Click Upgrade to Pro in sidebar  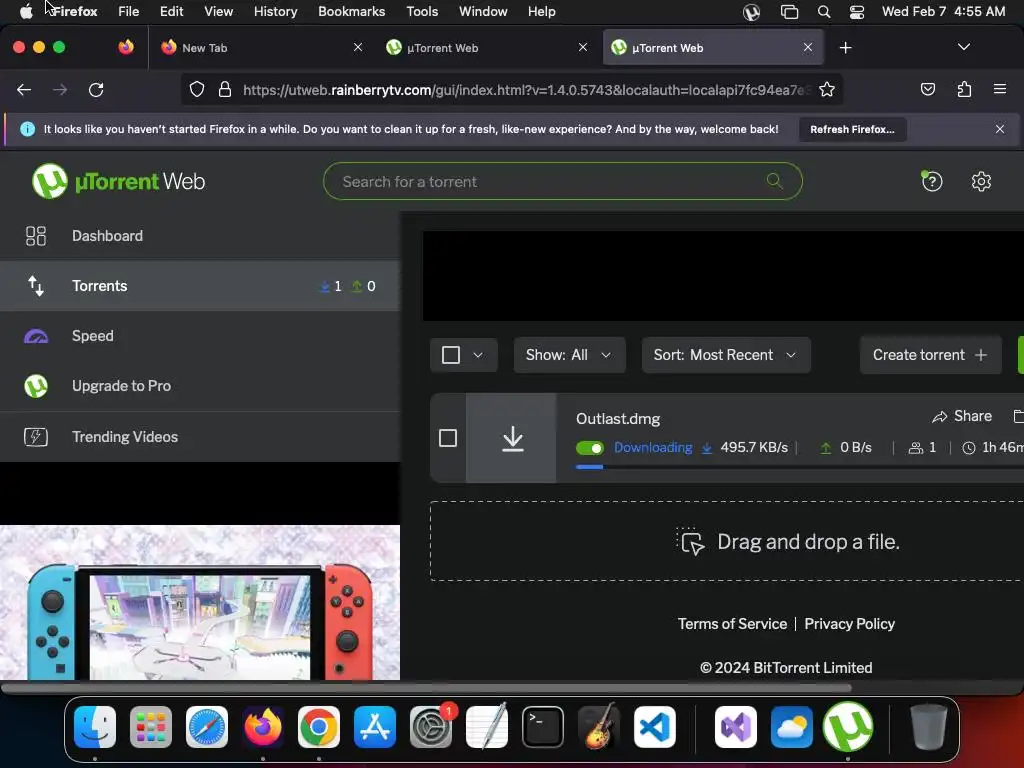(x=200, y=386)
